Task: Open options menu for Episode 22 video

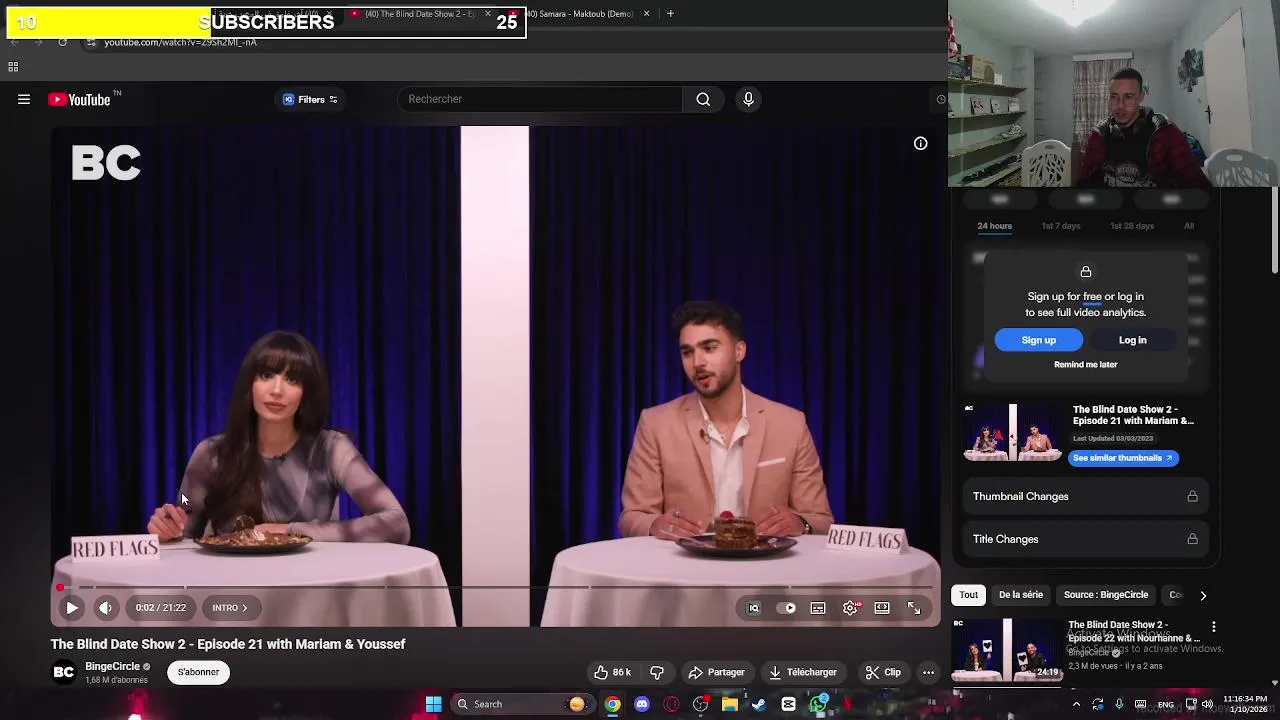Action: (x=1213, y=627)
